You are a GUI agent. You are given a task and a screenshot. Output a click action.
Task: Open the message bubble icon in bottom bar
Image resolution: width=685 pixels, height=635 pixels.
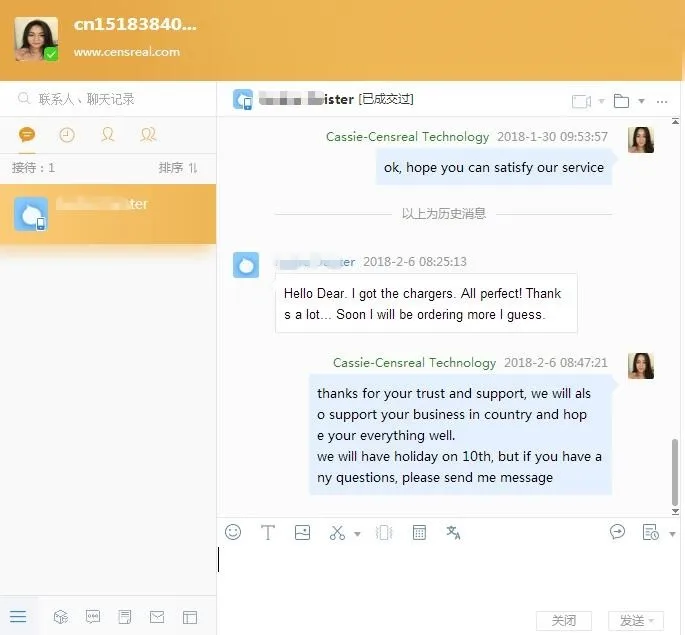click(x=93, y=617)
